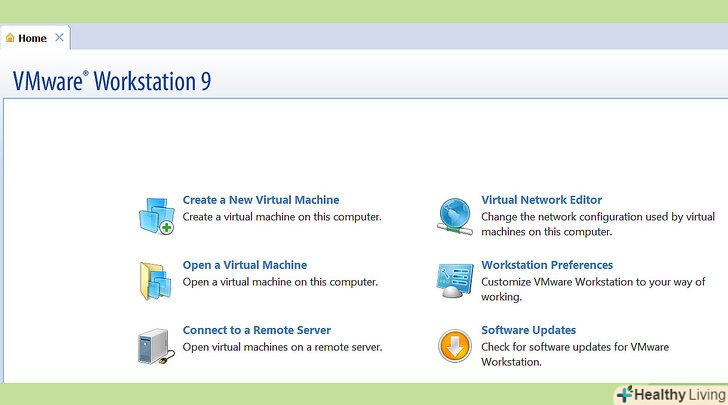This screenshot has width=728, height=405.
Task: Click the Connect to a Remote Server computer icon
Action: (x=156, y=346)
